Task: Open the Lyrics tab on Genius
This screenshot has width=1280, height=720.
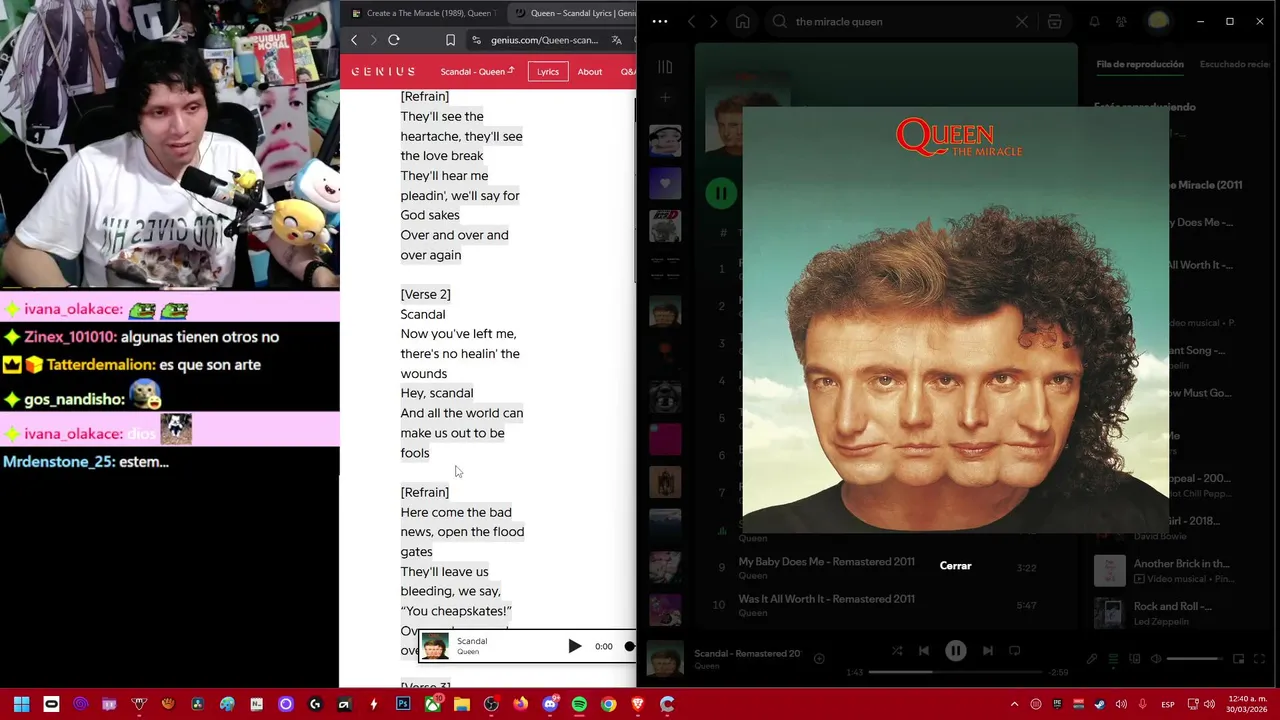Action: coord(548,71)
